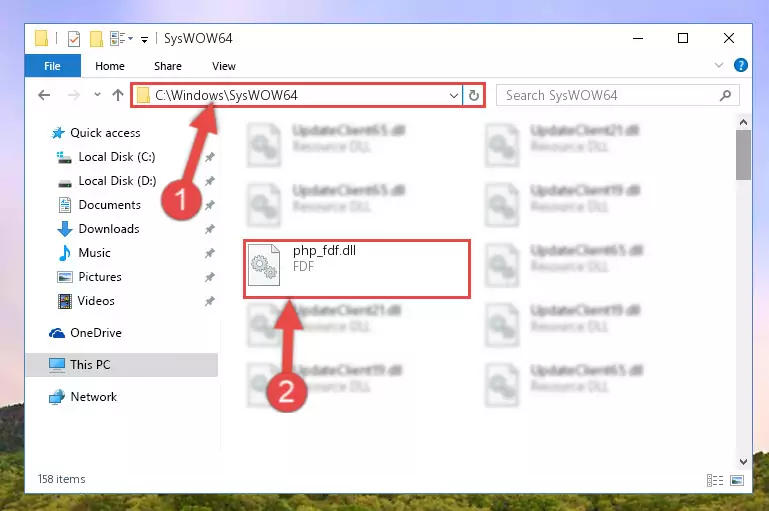Open the File ribbon tab
Viewport: 769px width, 511px height.
point(52,66)
